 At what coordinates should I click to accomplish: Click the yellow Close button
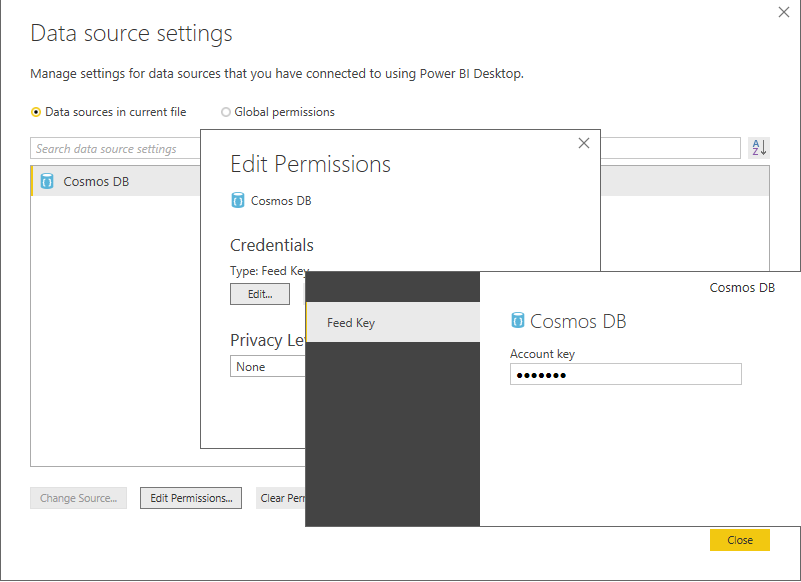tap(740, 540)
